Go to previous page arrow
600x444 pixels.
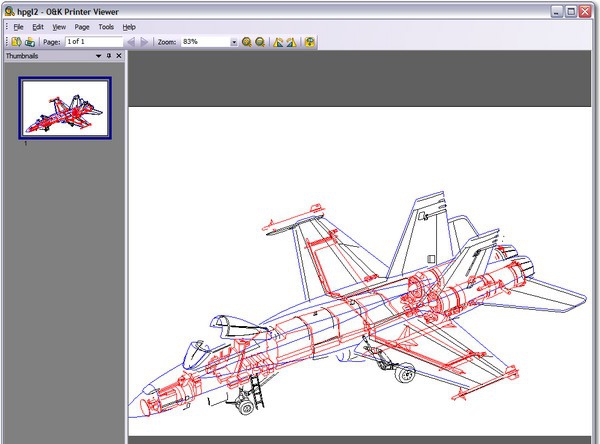click(131, 42)
